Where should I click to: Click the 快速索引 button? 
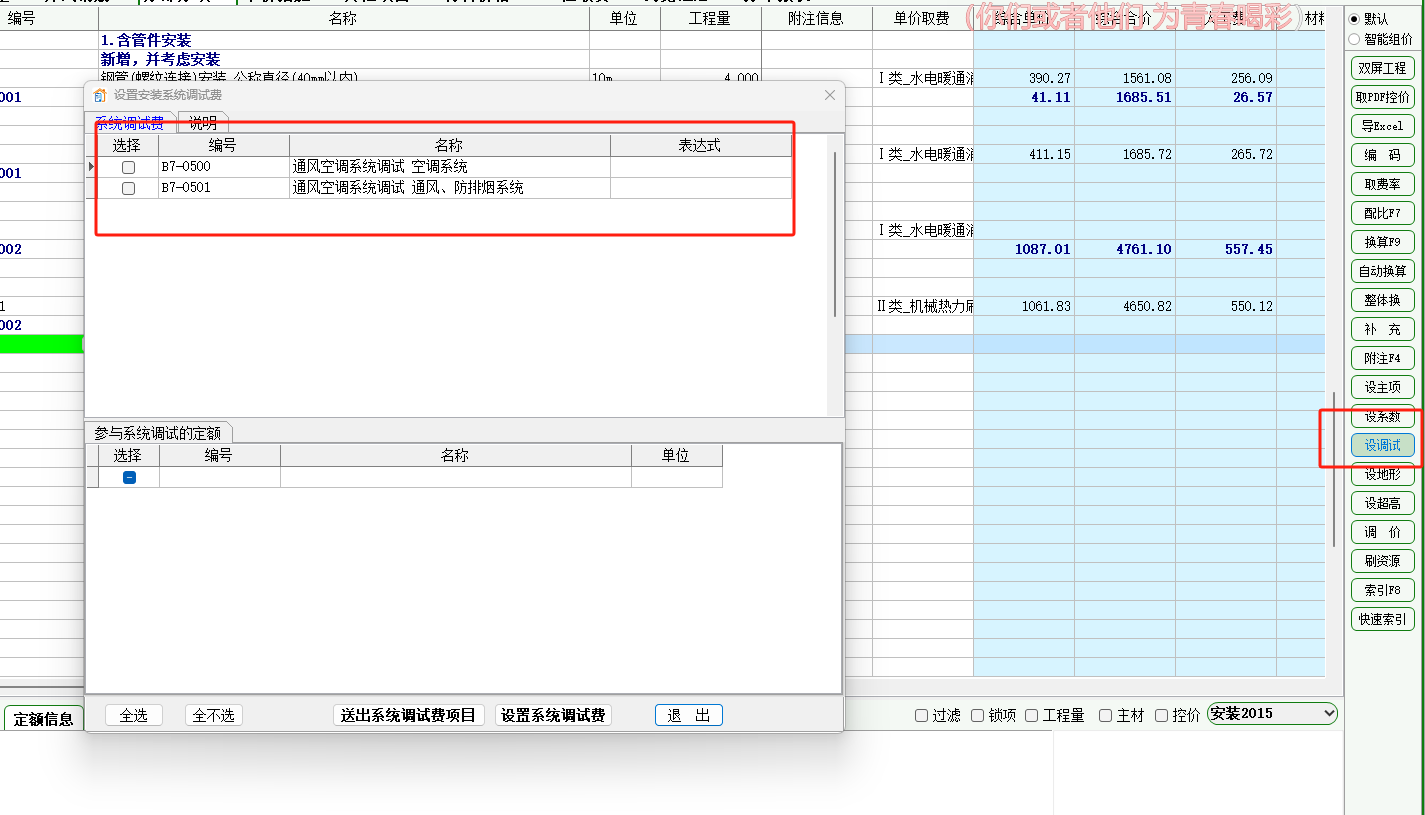[x=1383, y=619]
